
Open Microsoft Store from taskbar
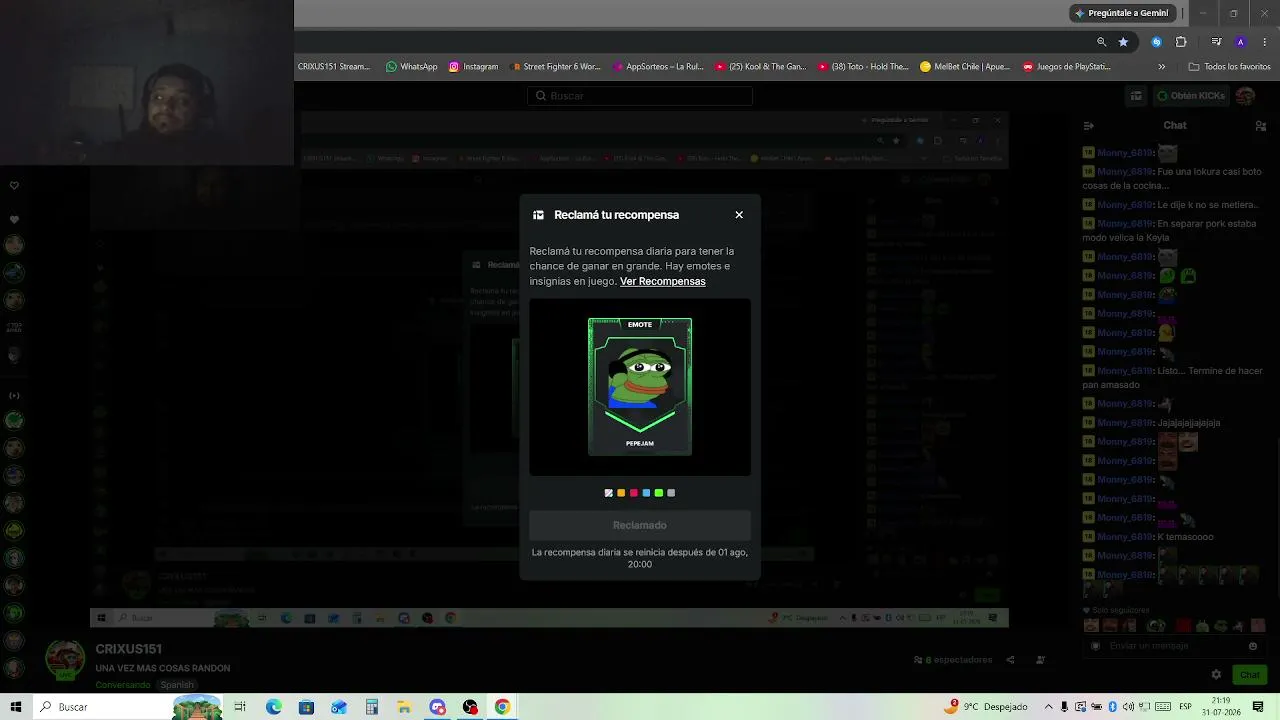click(x=307, y=707)
